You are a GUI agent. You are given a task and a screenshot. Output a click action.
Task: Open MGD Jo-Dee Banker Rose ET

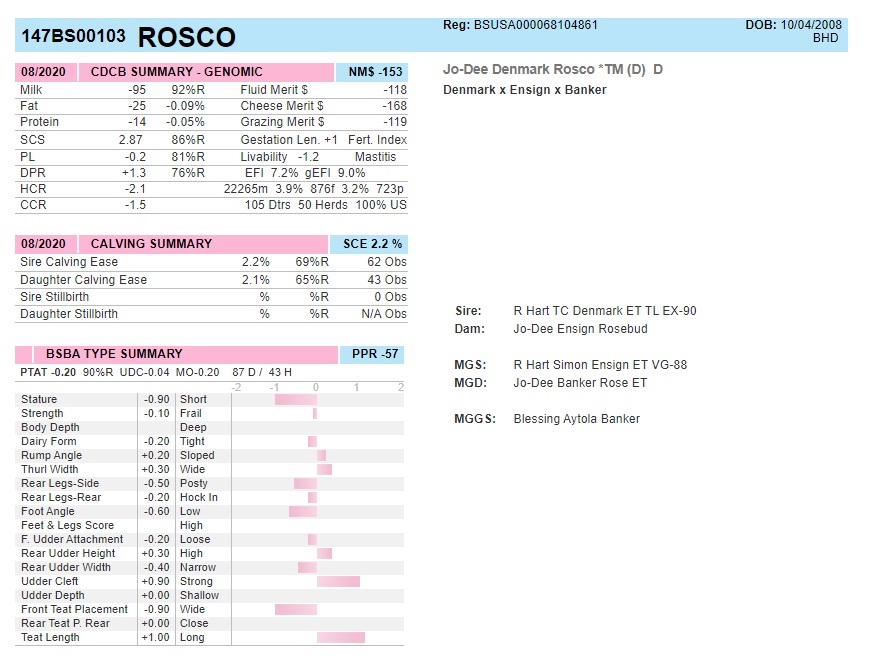coord(580,383)
